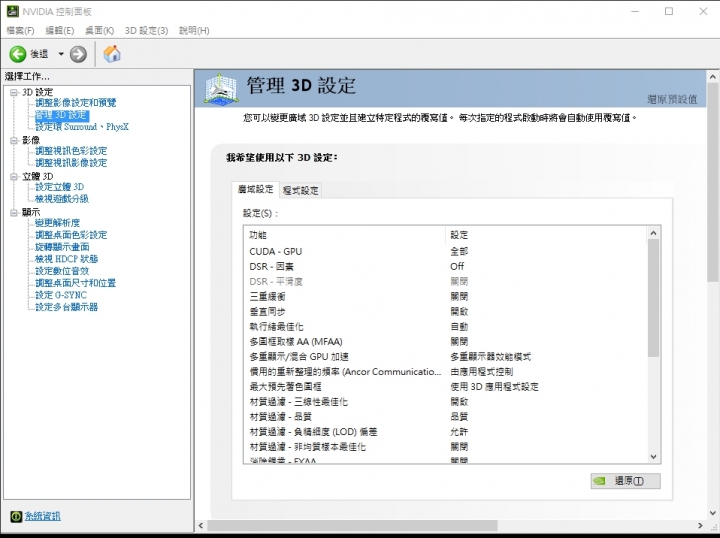Click the settings list scrollbar thumb
720x538 pixels.
[653, 298]
